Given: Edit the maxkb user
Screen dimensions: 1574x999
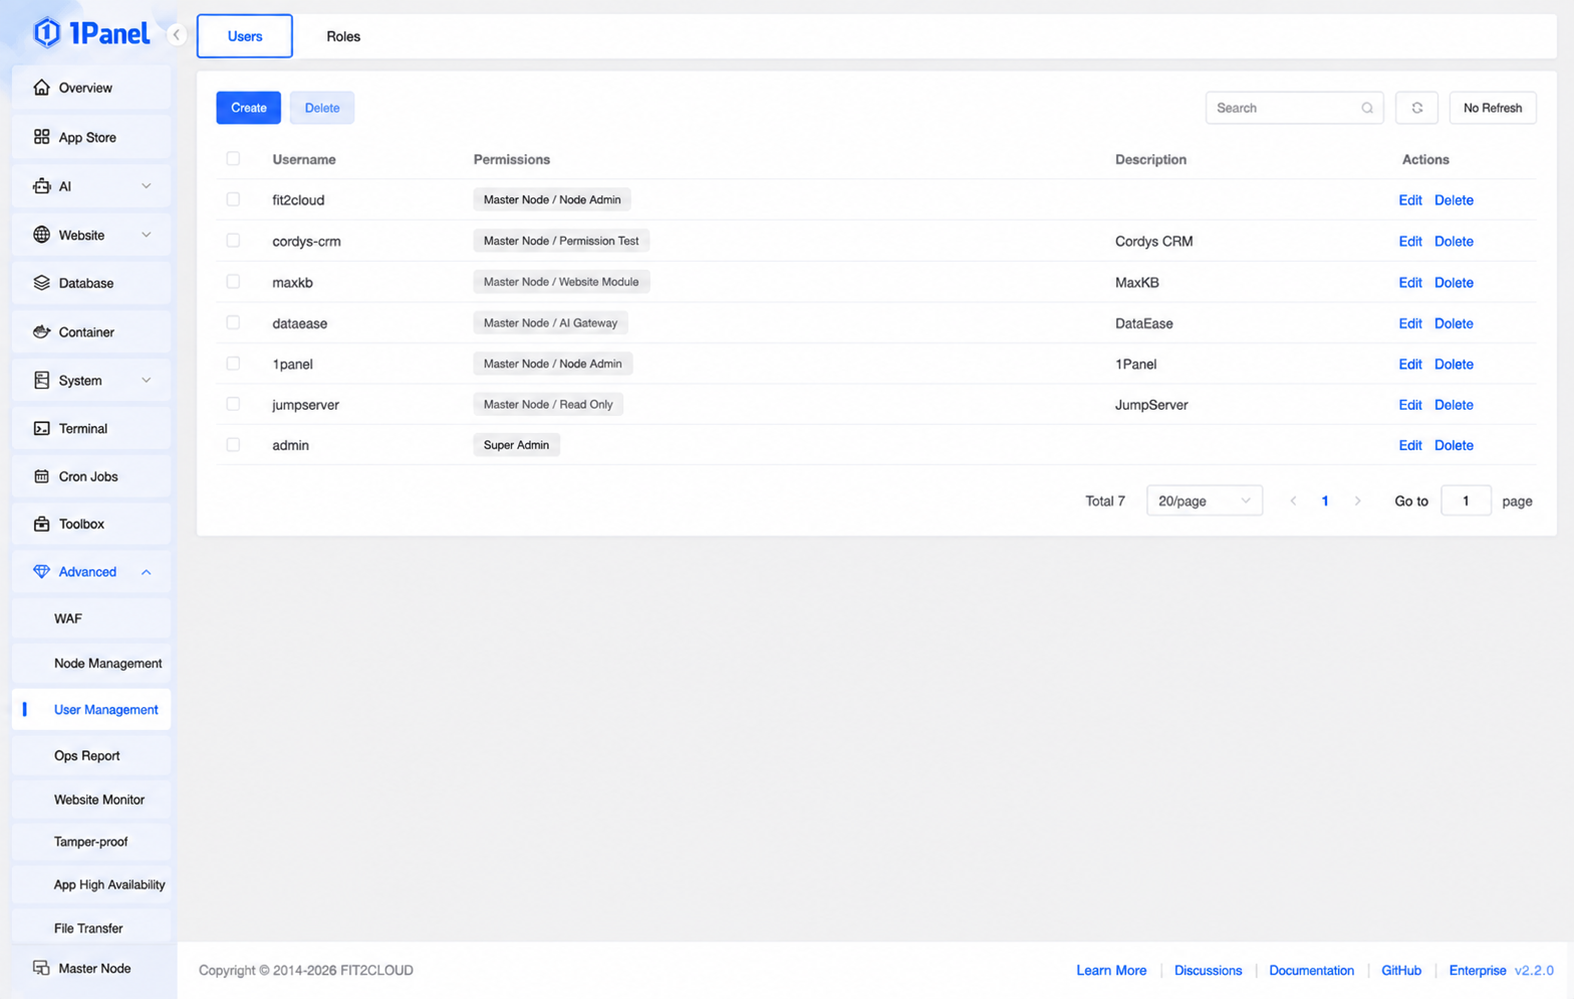Looking at the screenshot, I should click(x=1410, y=282).
